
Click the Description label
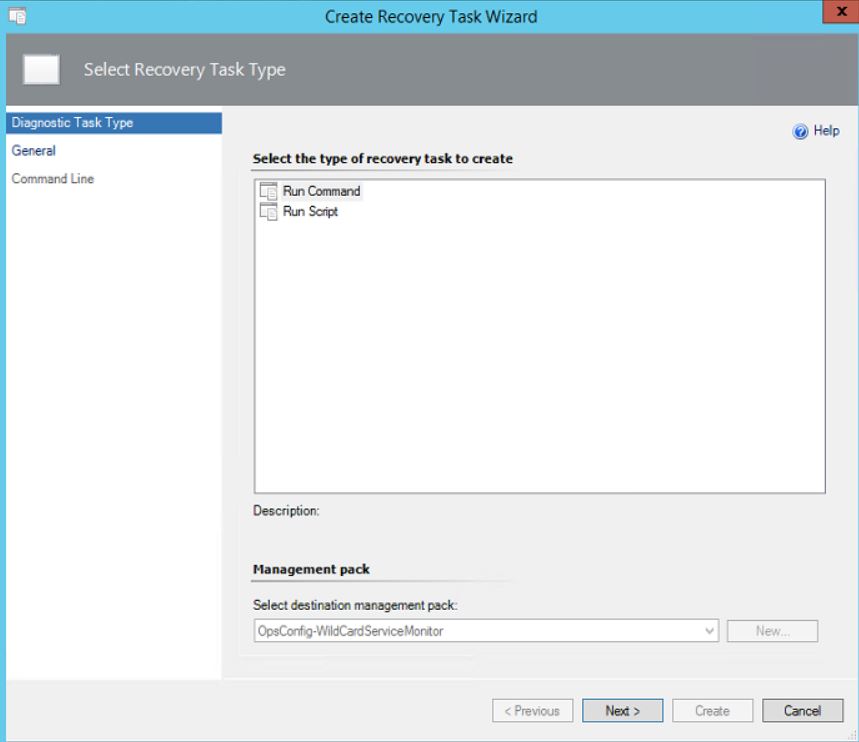click(x=286, y=511)
